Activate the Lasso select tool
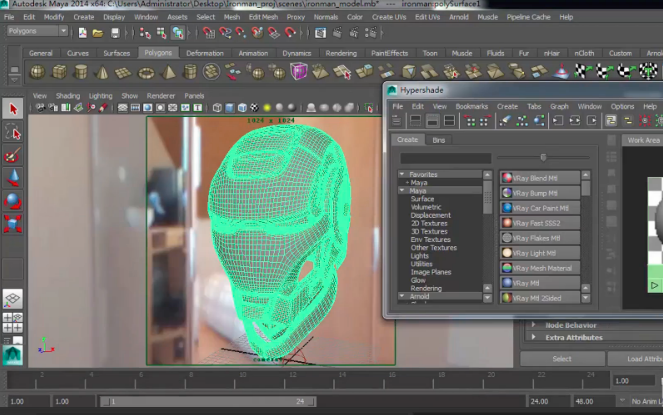 [13, 132]
